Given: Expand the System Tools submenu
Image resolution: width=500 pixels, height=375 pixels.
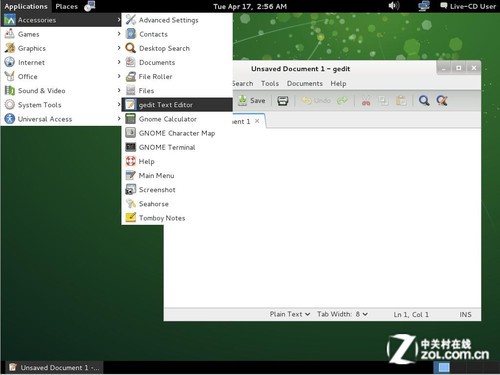Looking at the screenshot, I should (x=61, y=105).
